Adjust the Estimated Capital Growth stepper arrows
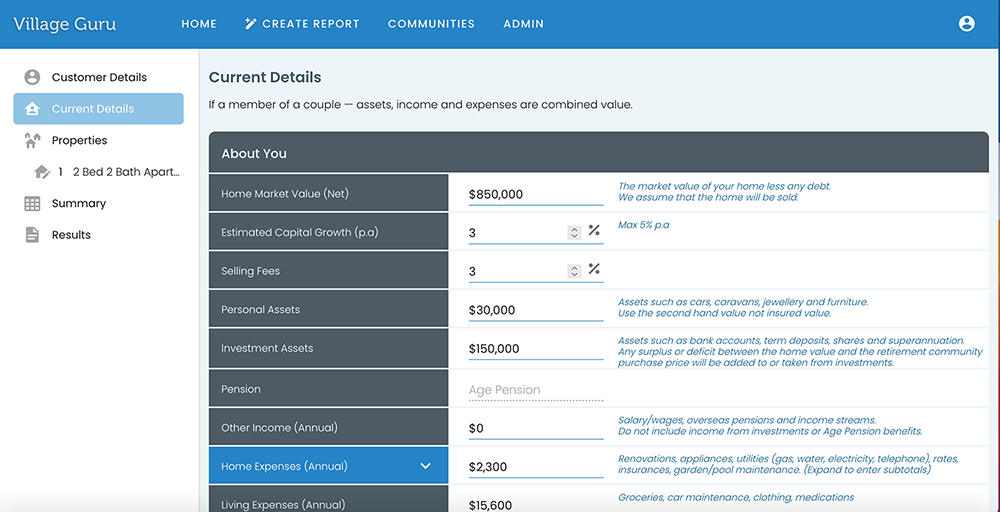 574,232
